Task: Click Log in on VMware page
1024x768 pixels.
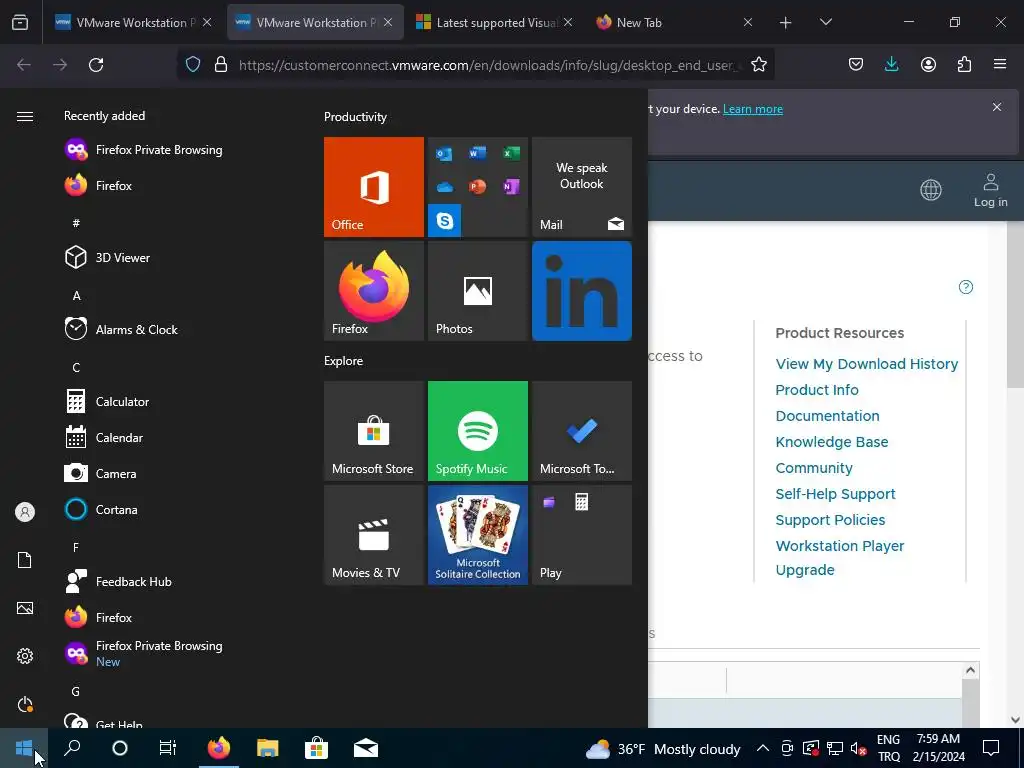Action: pyautogui.click(x=991, y=190)
